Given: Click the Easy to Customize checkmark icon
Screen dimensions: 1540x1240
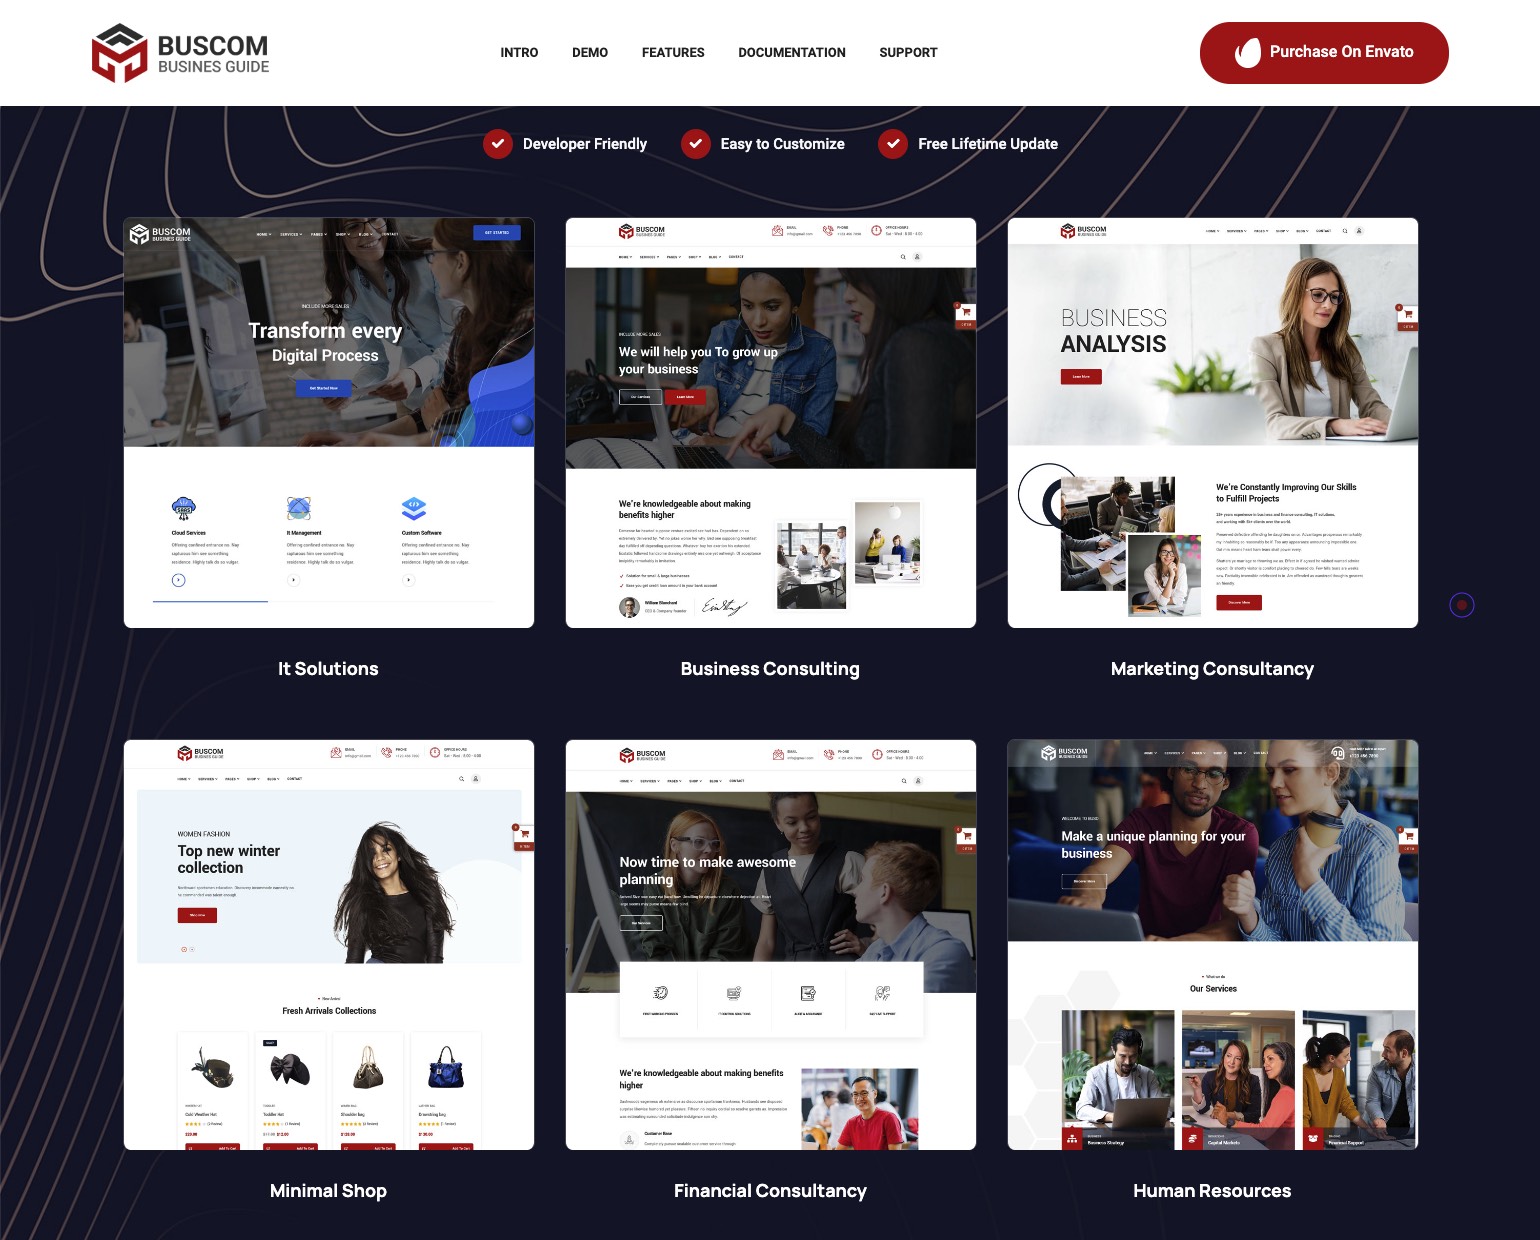Looking at the screenshot, I should tap(696, 144).
